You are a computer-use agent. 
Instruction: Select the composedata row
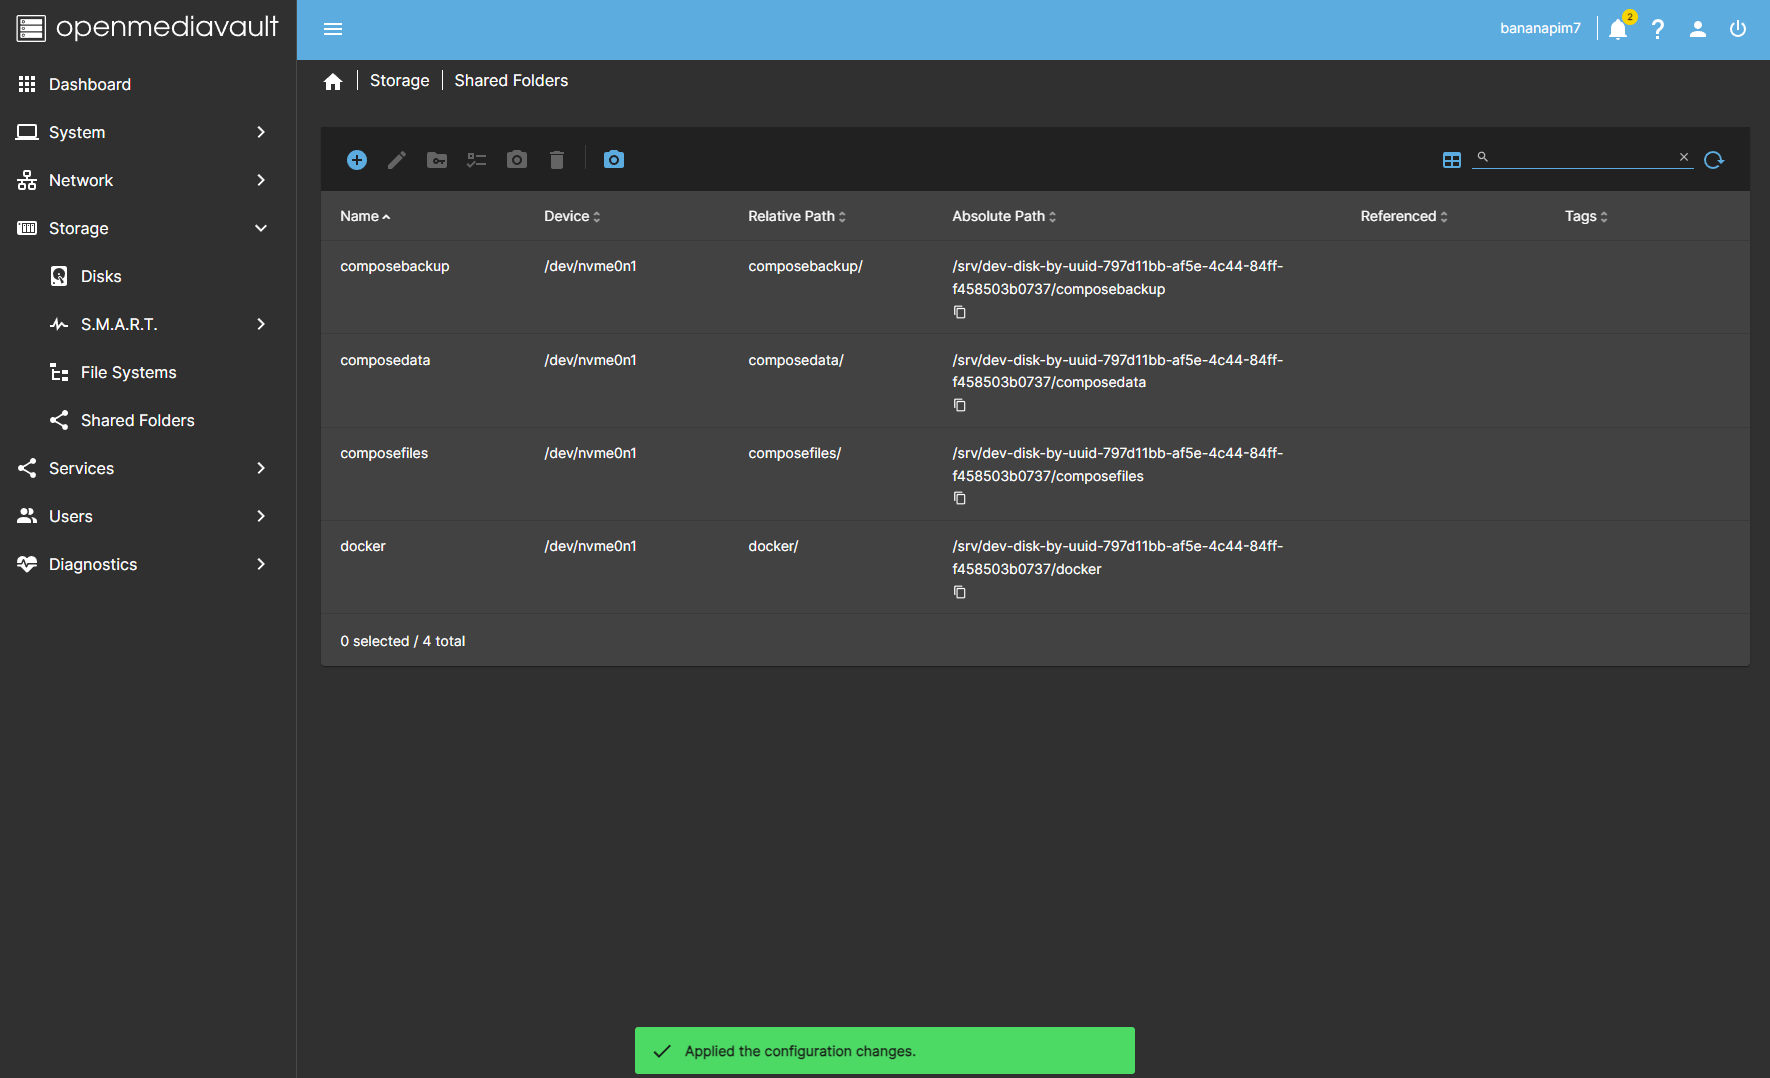(x=1035, y=381)
